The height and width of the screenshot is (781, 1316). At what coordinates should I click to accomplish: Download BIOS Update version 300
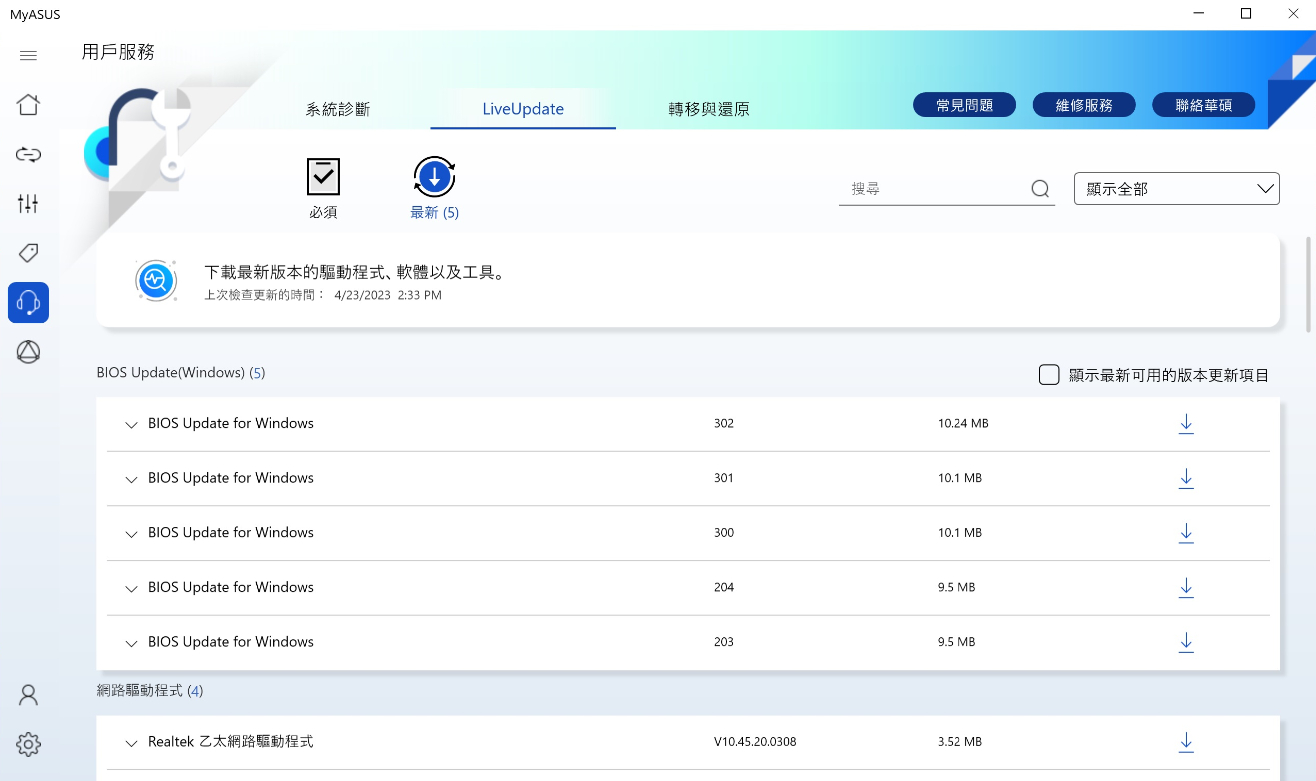click(x=1186, y=533)
